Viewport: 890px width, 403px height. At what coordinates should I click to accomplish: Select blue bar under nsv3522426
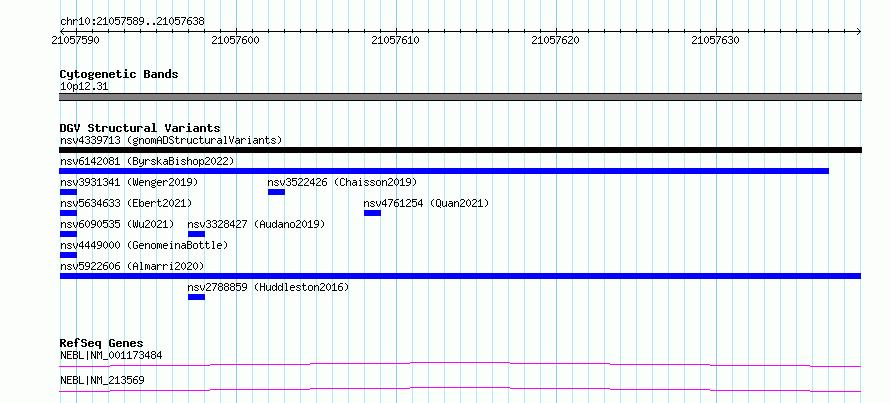(x=276, y=192)
